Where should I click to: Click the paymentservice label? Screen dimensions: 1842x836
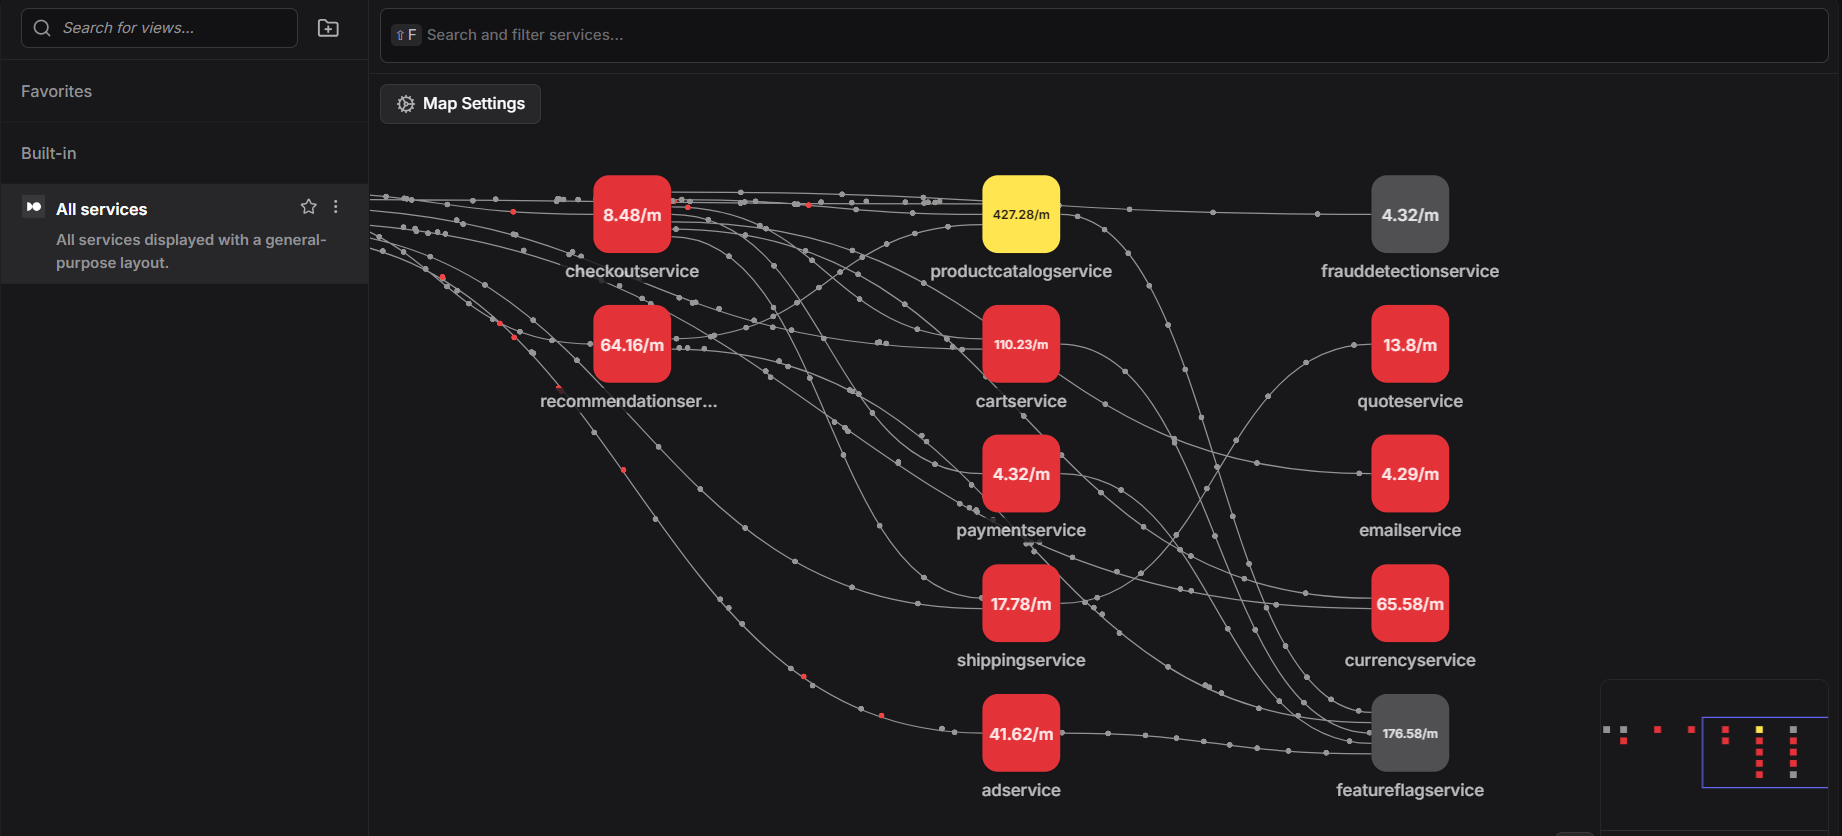(1021, 530)
